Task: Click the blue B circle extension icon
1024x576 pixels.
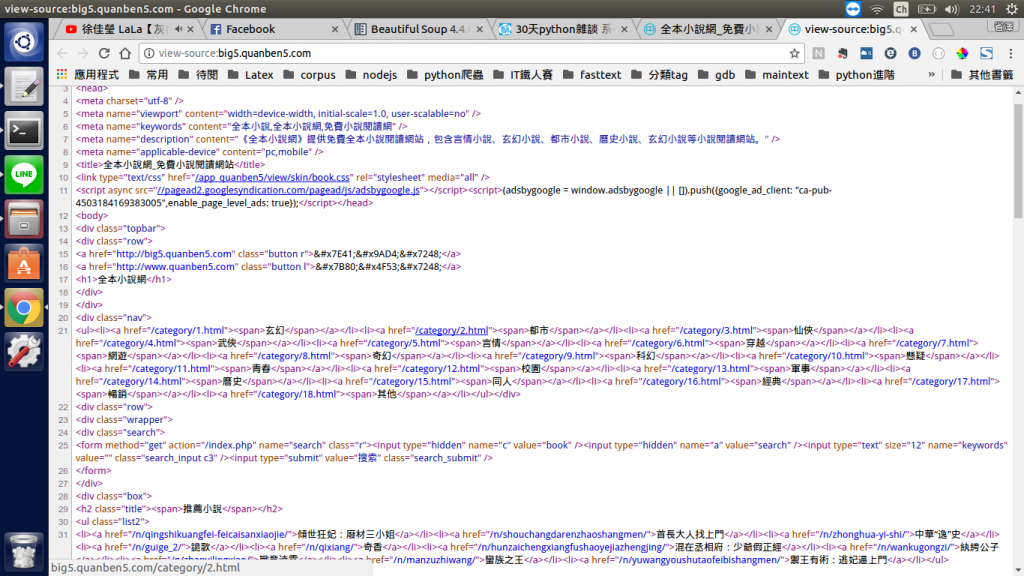Action: (914, 53)
